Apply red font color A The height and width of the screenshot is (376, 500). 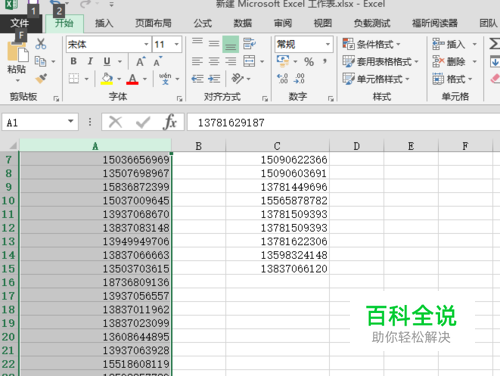[132, 79]
